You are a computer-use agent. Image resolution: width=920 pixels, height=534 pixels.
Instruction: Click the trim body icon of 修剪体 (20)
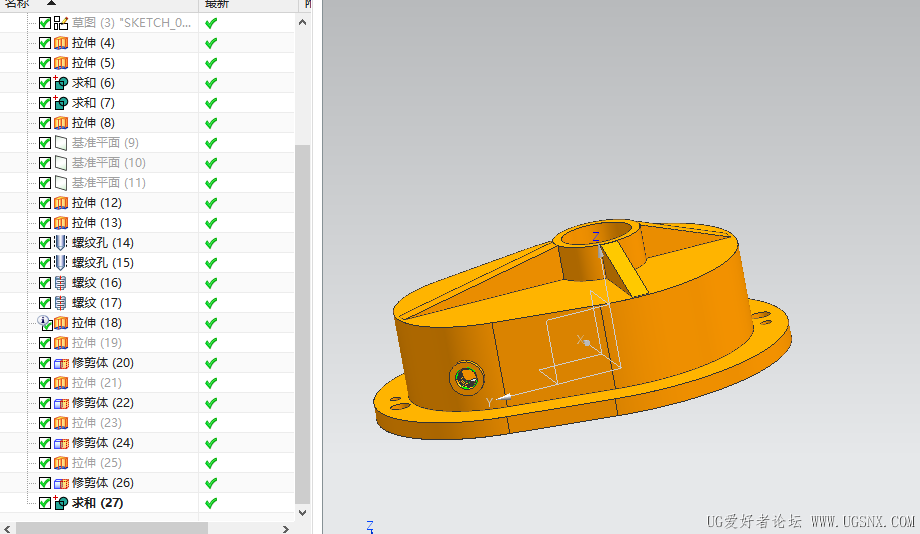pyautogui.click(x=61, y=363)
